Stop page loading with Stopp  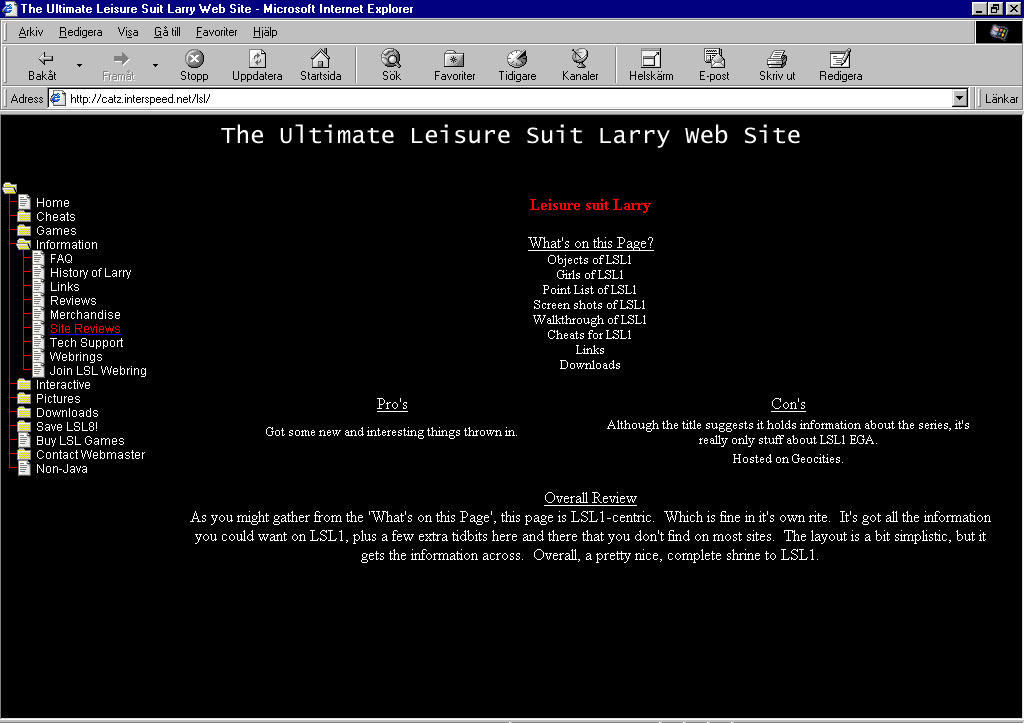coord(194,65)
